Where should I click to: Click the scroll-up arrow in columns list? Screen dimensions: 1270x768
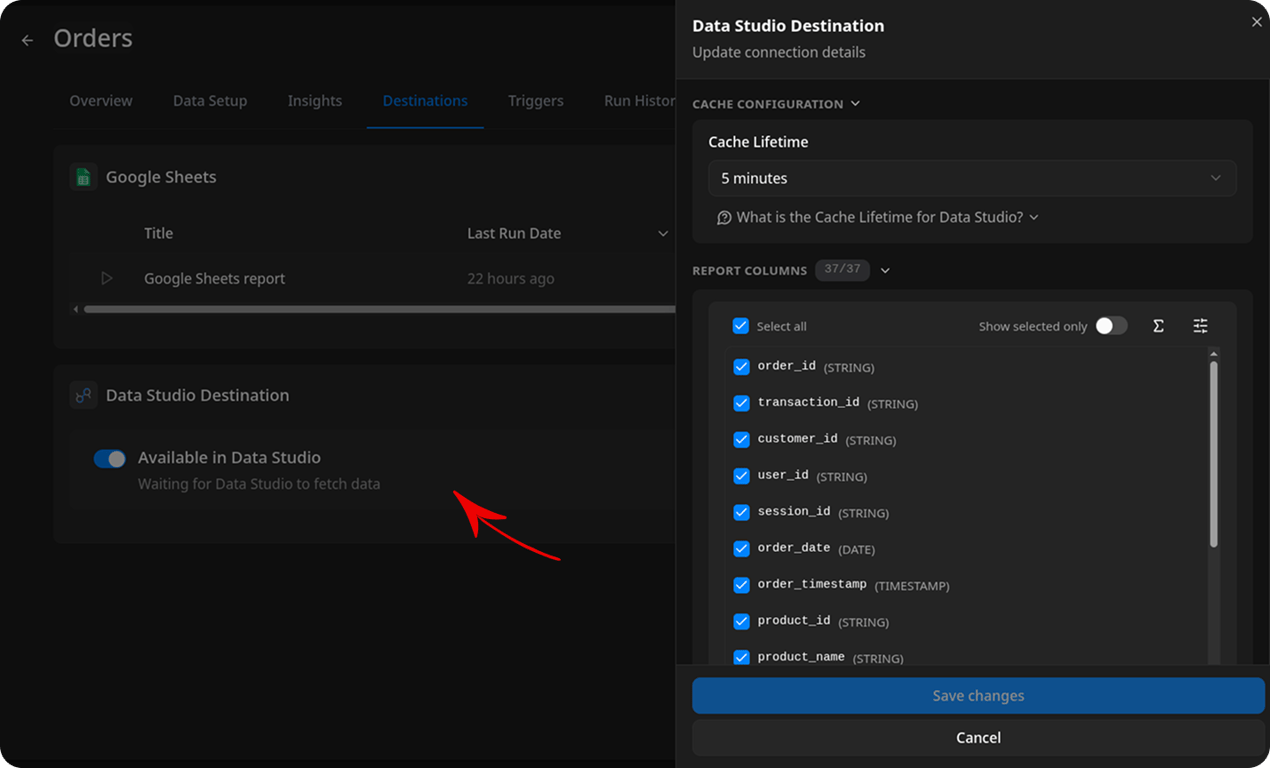pyautogui.click(x=1213, y=354)
